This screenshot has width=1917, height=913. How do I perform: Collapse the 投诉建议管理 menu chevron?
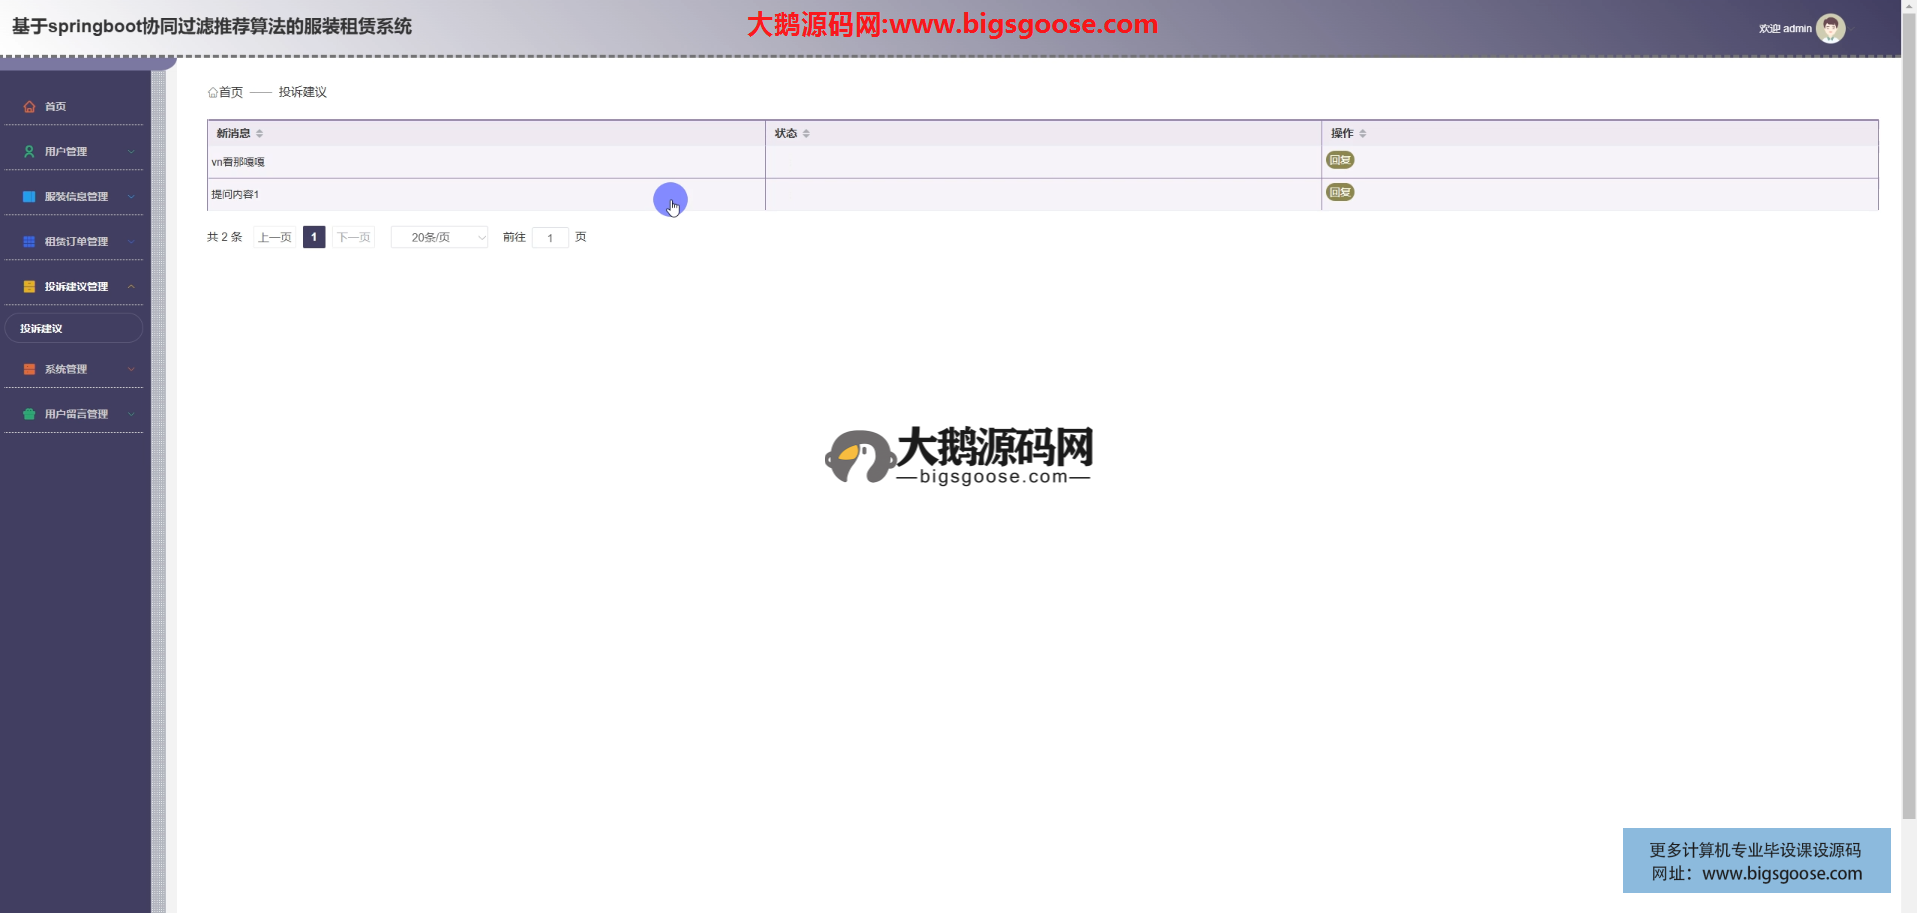tap(131, 287)
